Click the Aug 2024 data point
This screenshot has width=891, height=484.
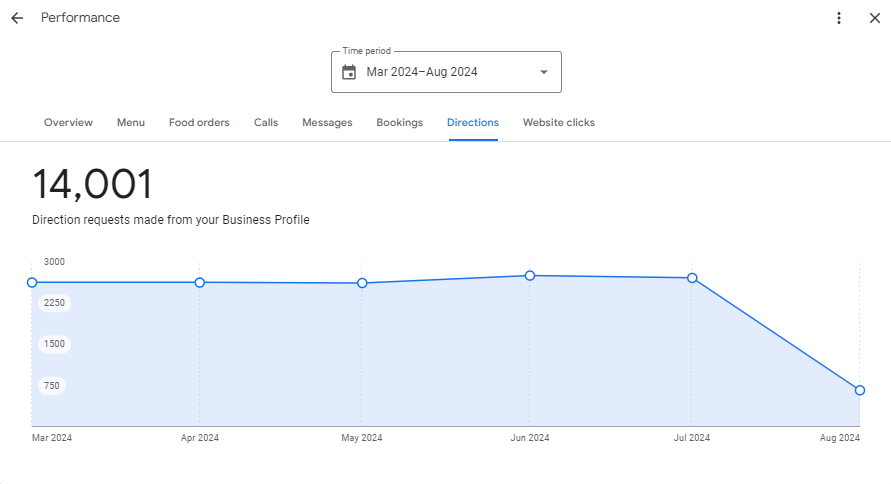coord(860,390)
